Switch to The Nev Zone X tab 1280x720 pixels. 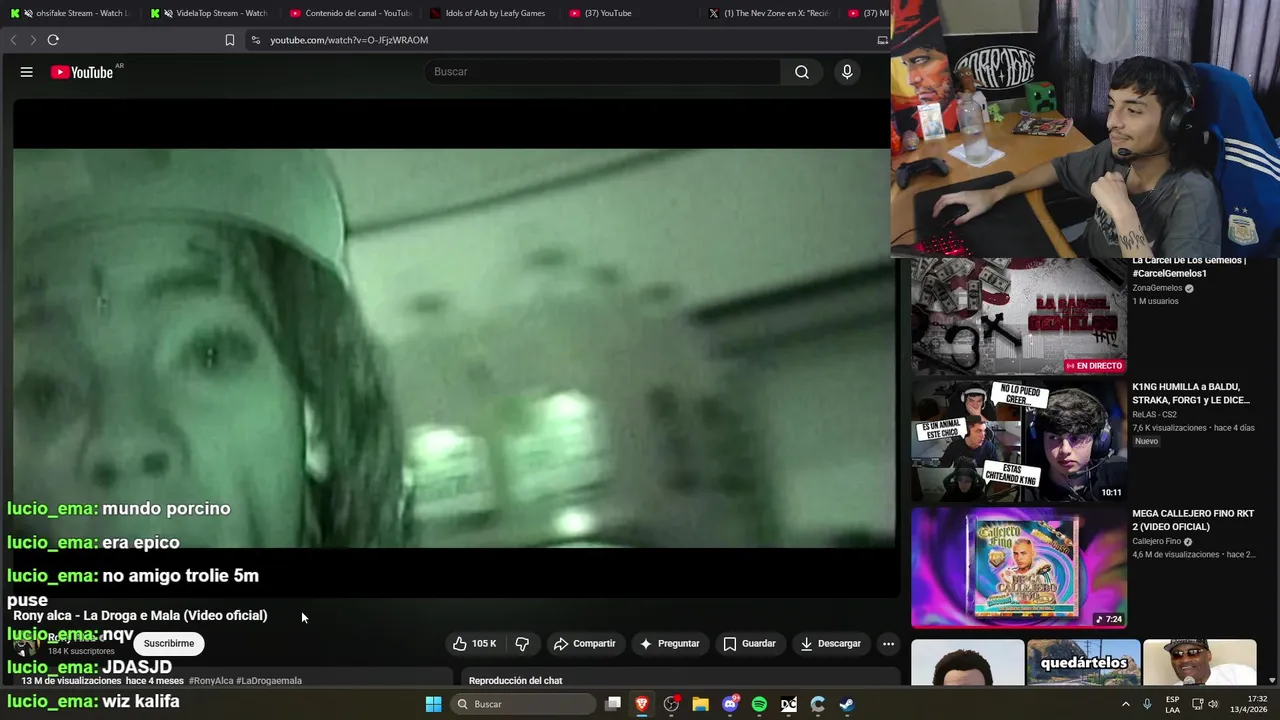pyautogui.click(x=770, y=13)
